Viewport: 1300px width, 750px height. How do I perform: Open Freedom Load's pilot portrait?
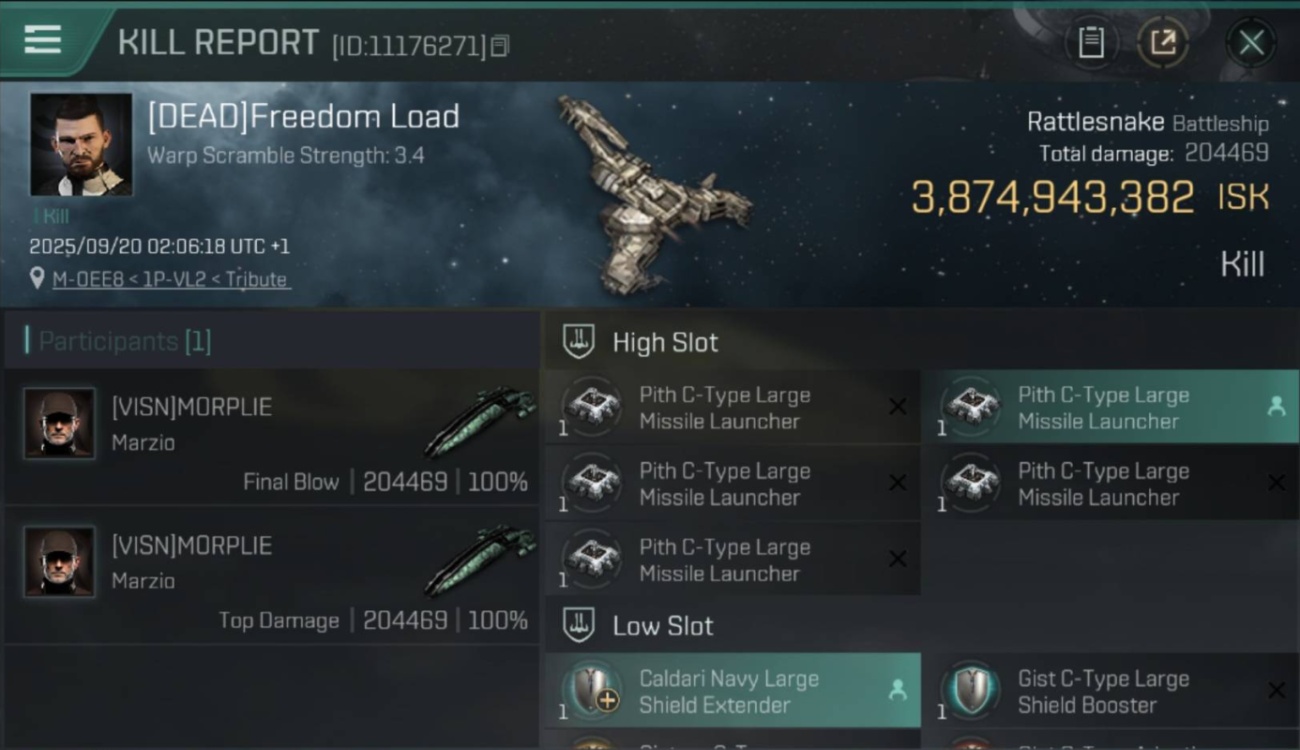[81, 145]
